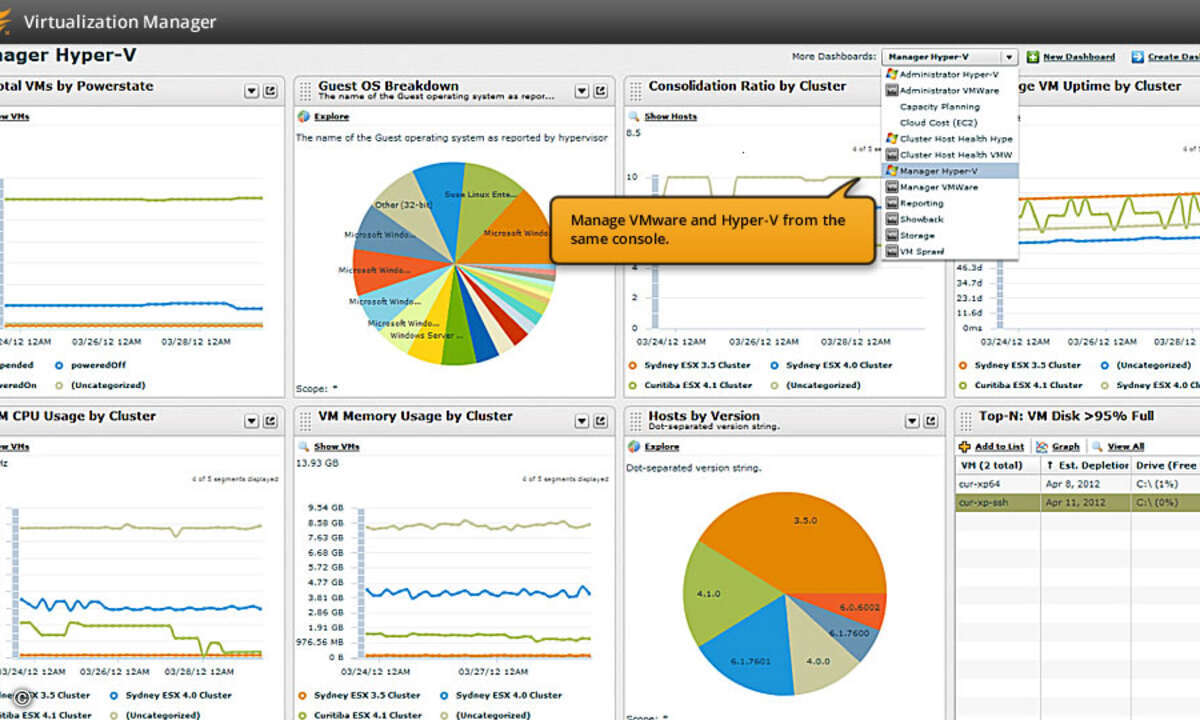Click the icon next to Storage in dashboard list
1200x720 pixels.
pos(892,235)
